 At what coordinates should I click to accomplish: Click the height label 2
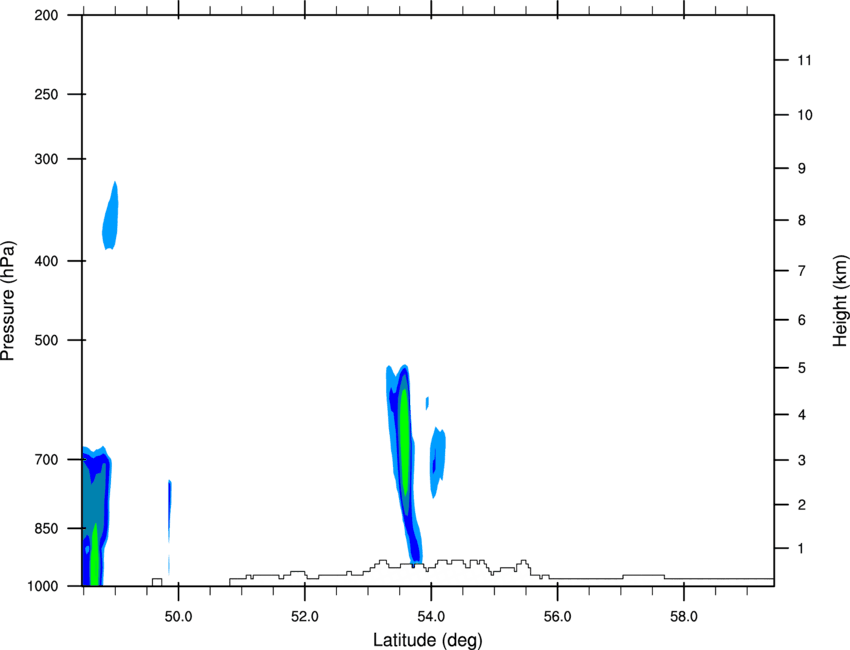802,505
